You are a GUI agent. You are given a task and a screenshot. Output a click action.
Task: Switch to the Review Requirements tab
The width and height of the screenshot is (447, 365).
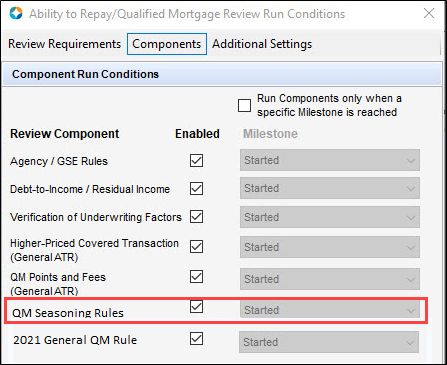coord(64,44)
